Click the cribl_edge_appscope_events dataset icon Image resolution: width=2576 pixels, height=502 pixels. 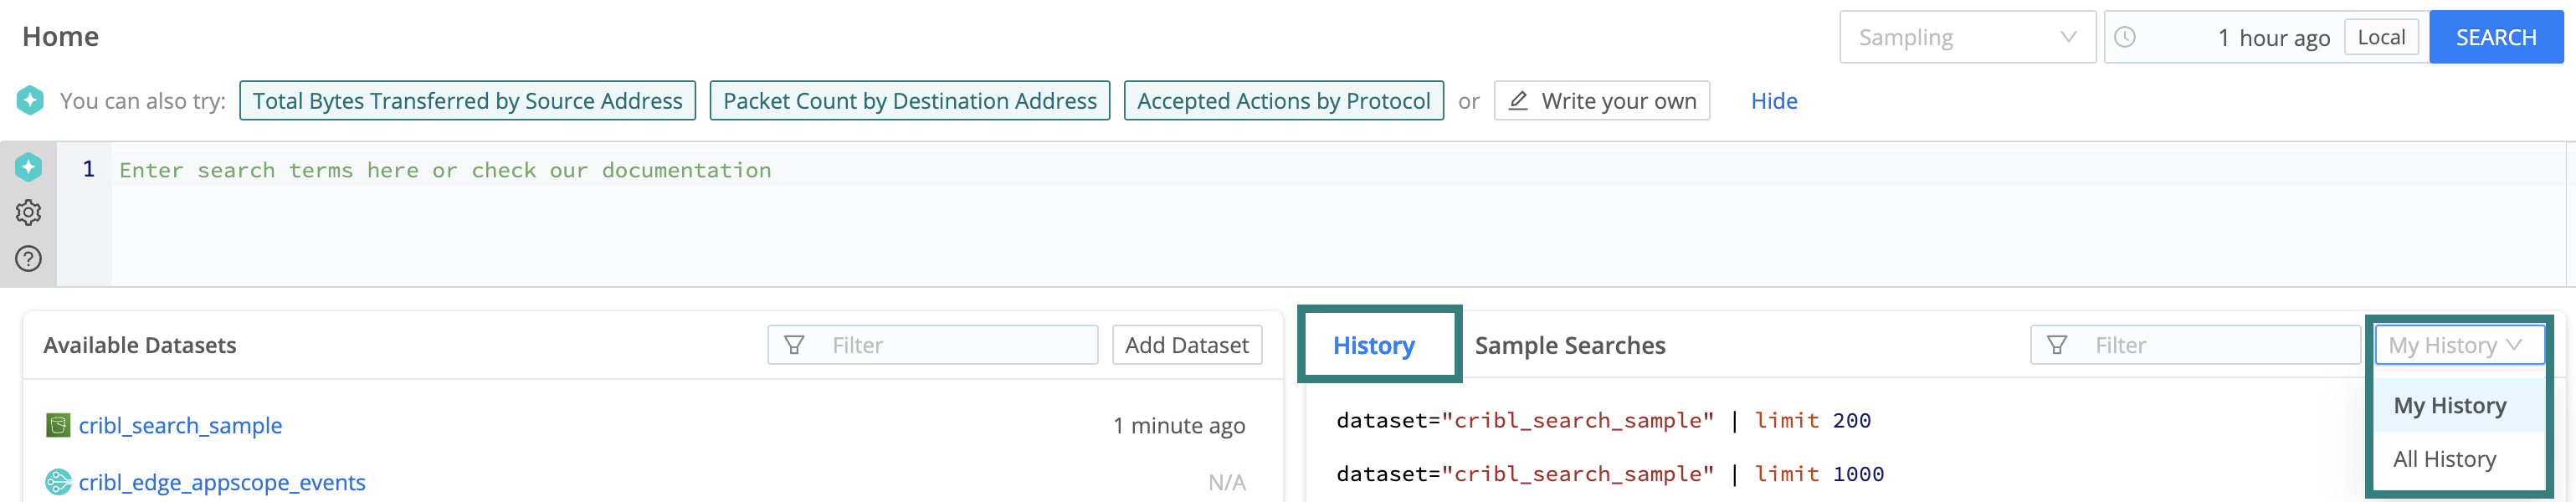[x=58, y=482]
